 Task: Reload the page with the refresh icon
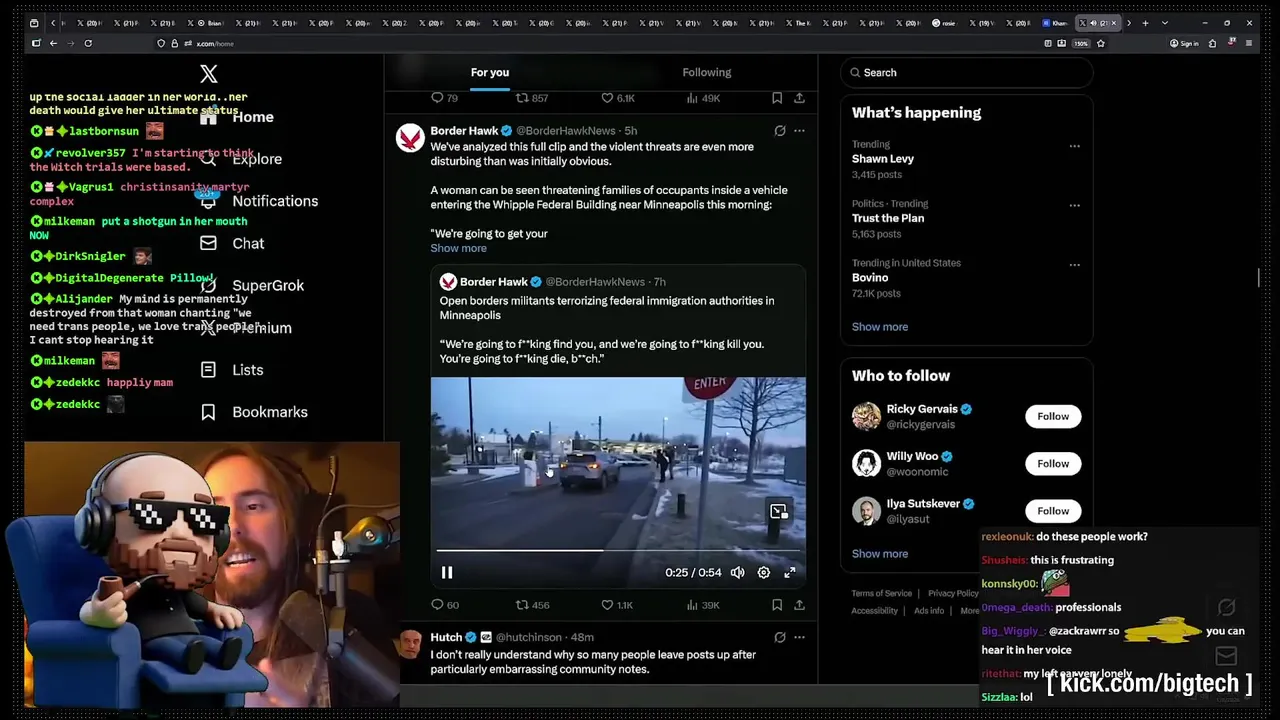tap(88, 43)
